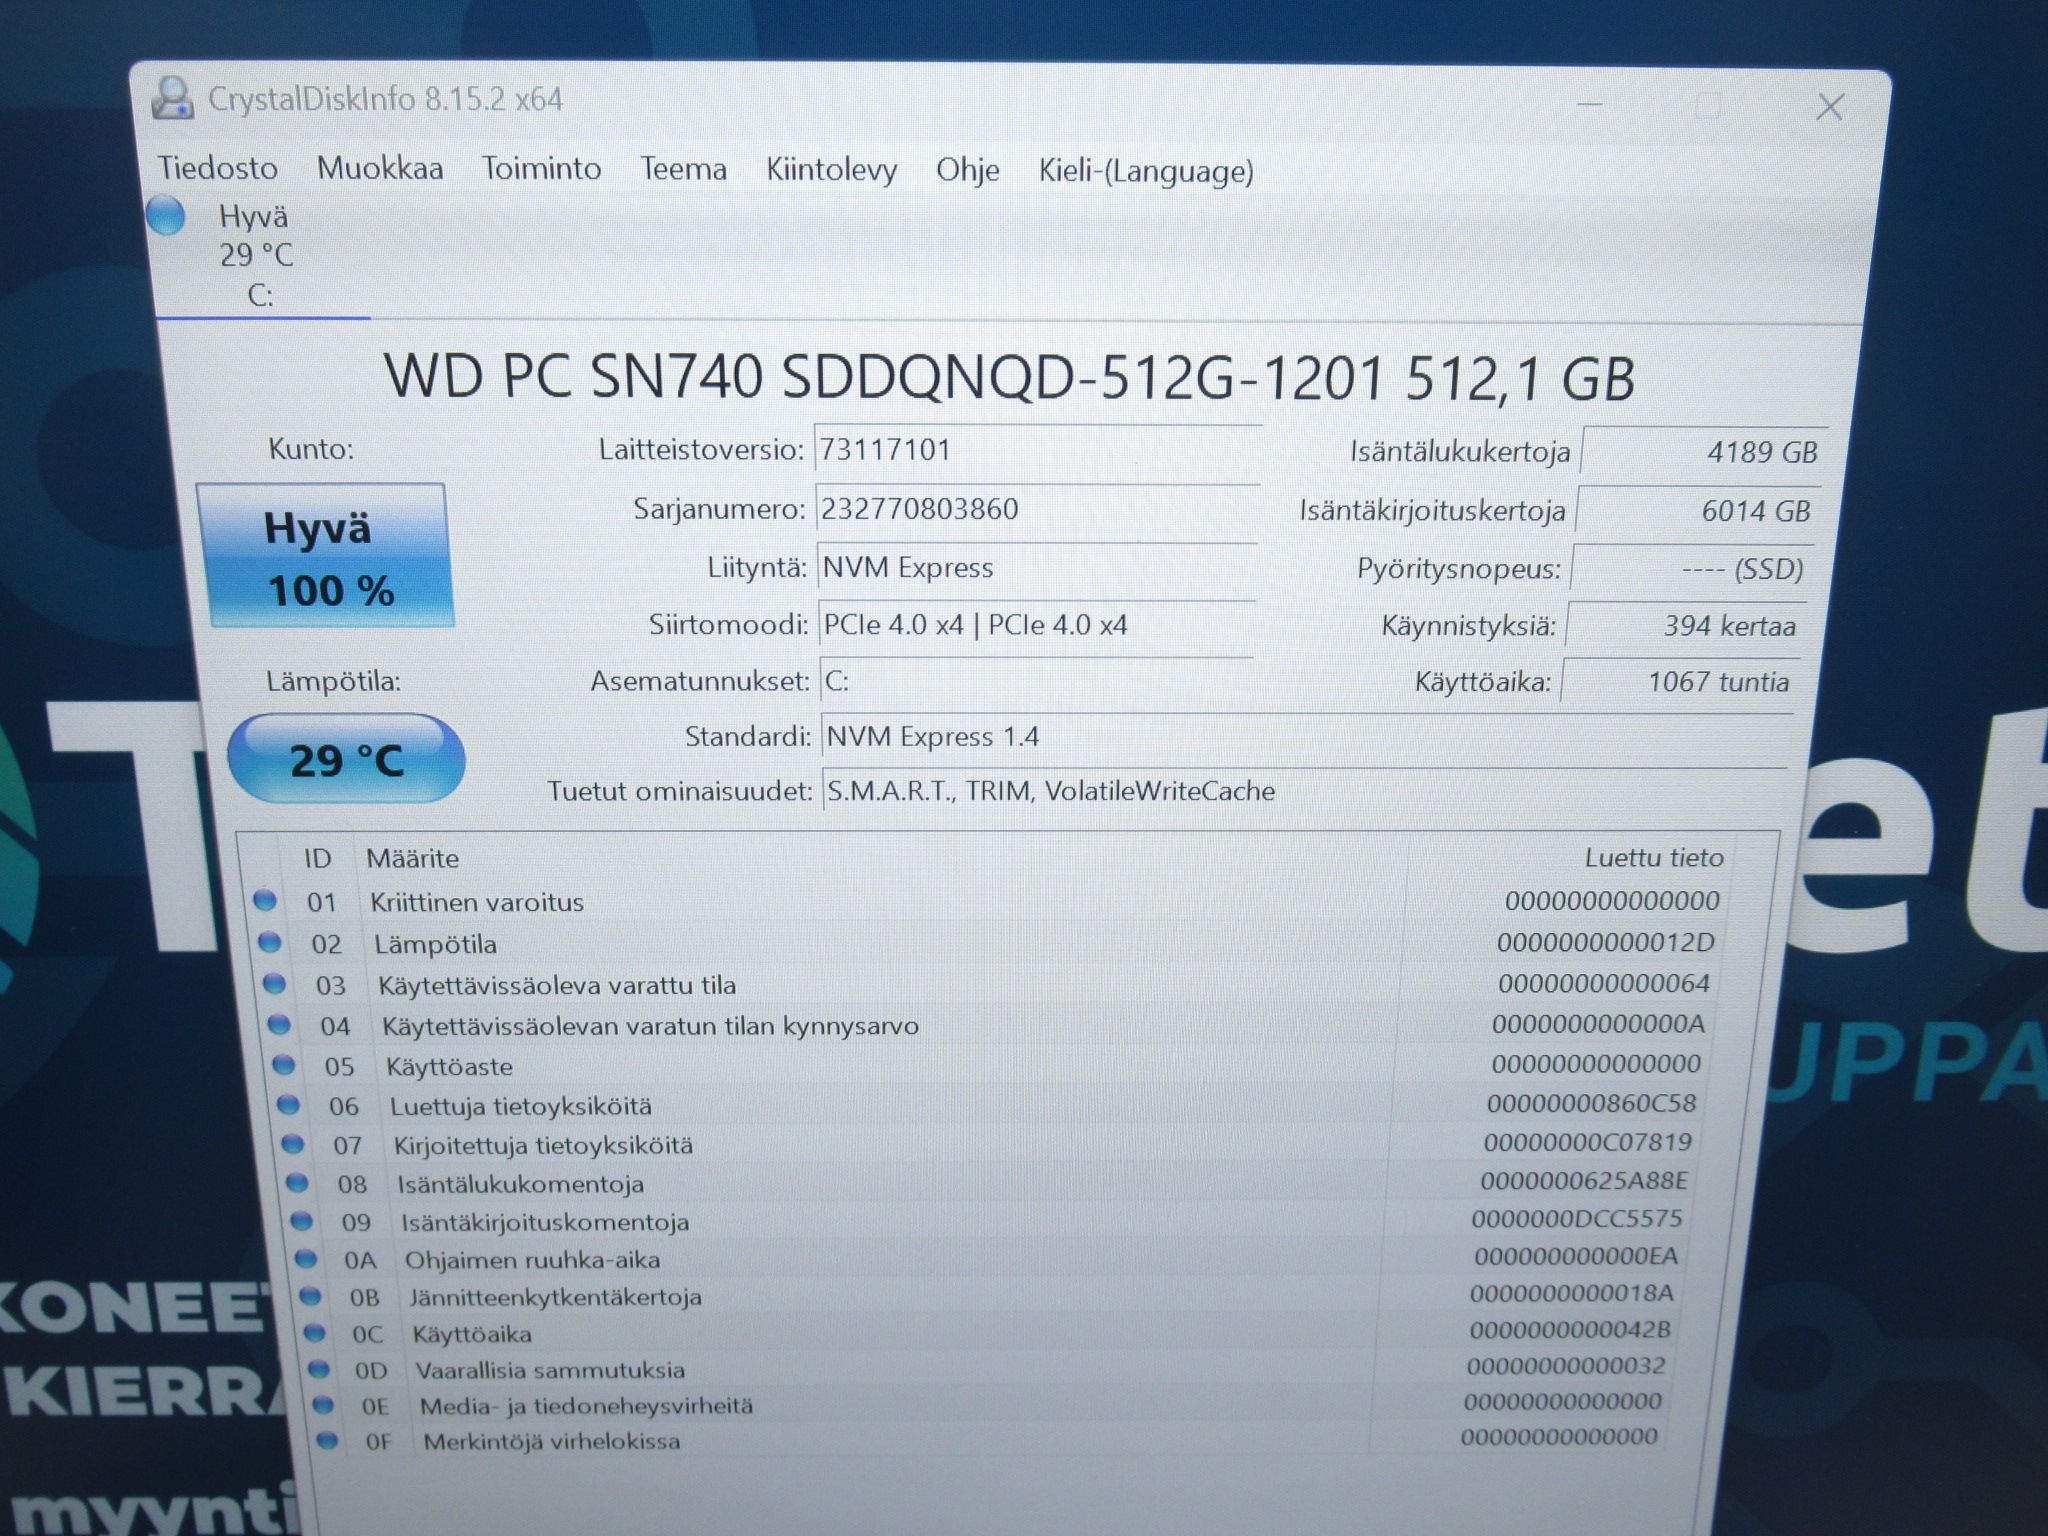This screenshot has width=2048, height=1536.
Task: Open the Kiintolevy menu
Action: click(x=831, y=170)
